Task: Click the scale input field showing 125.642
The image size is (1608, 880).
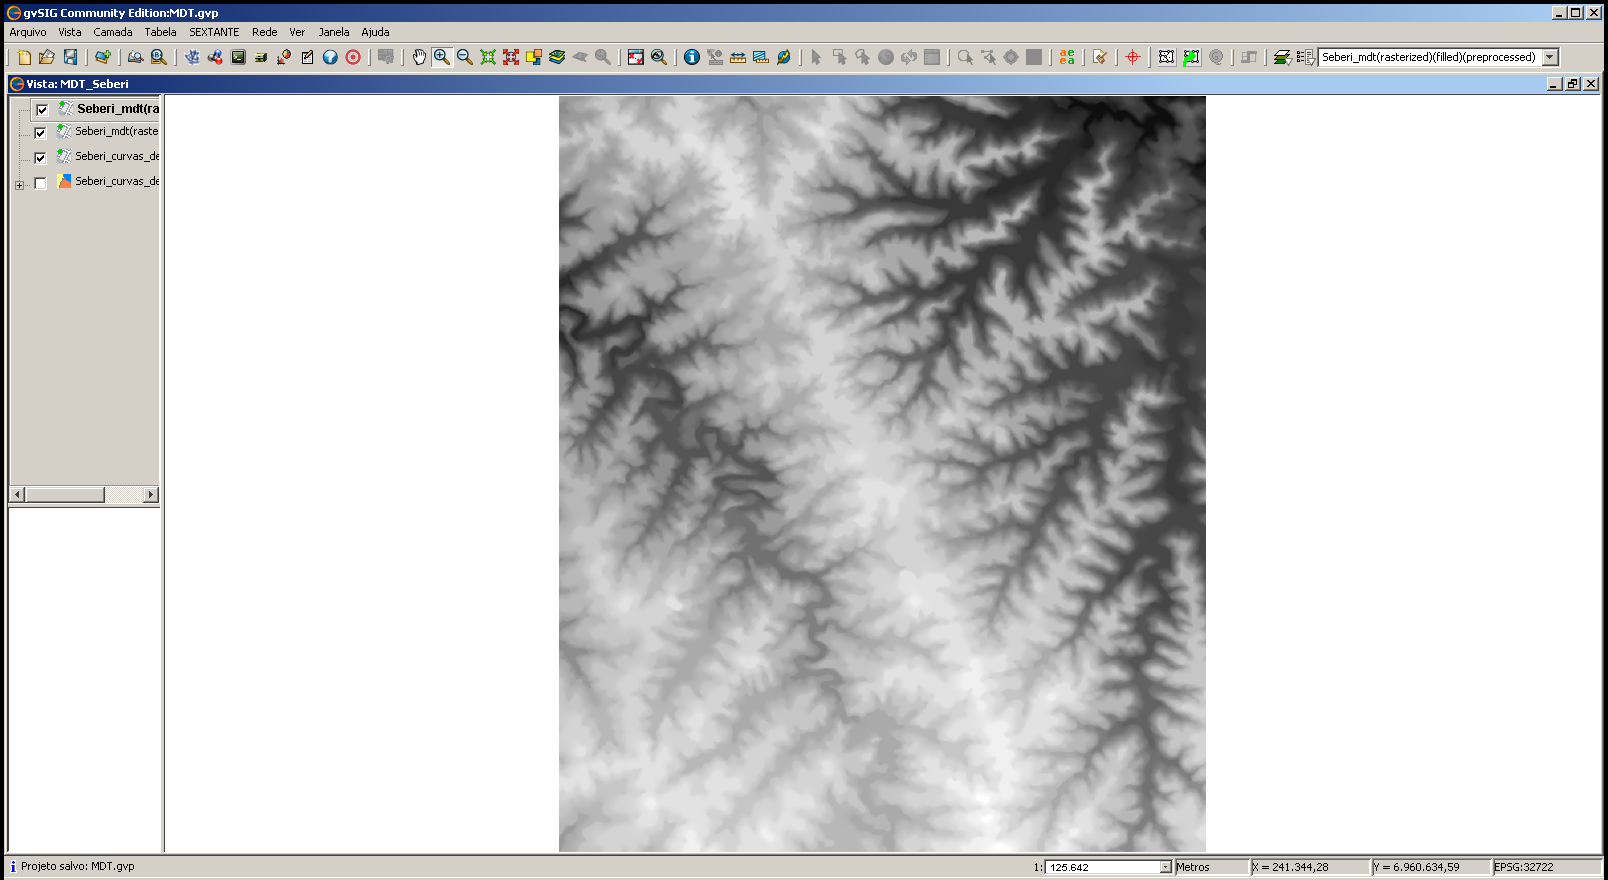Action: (x=1102, y=867)
